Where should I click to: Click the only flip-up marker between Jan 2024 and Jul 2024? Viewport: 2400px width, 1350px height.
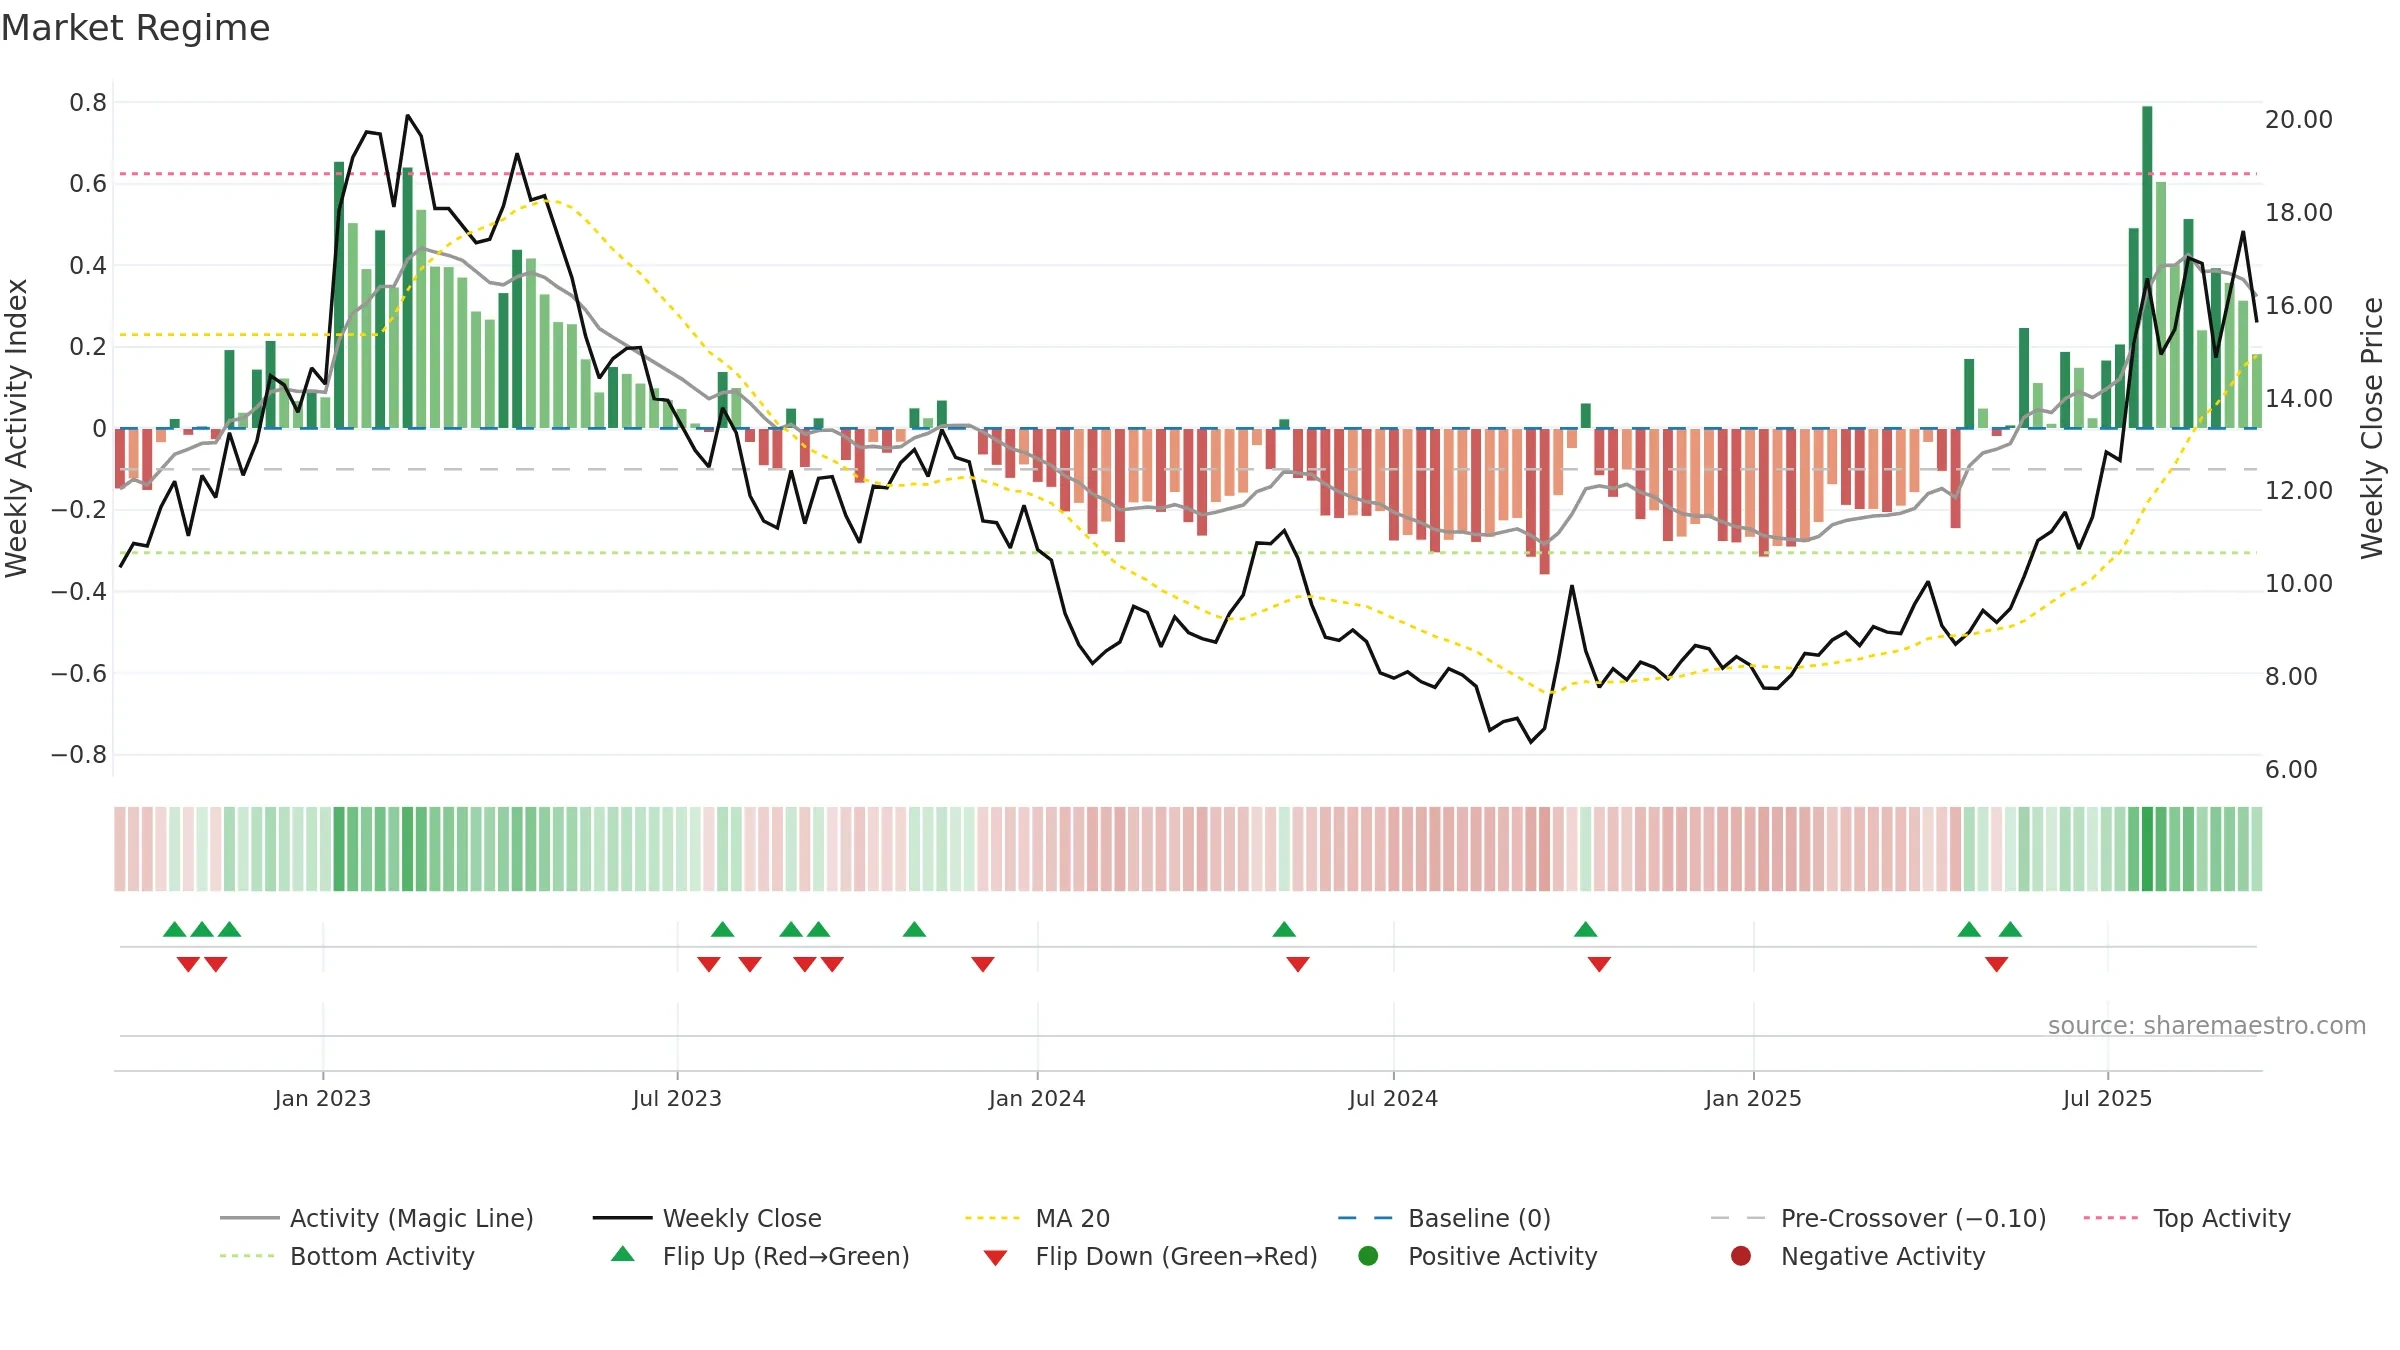click(1284, 930)
